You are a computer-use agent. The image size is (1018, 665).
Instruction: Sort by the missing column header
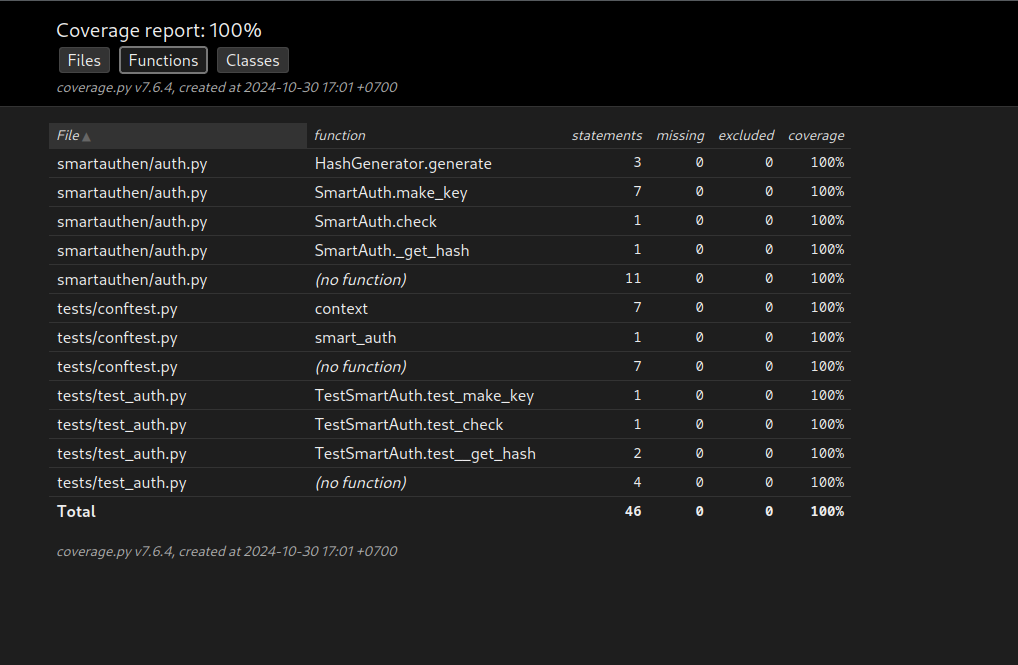pos(680,135)
